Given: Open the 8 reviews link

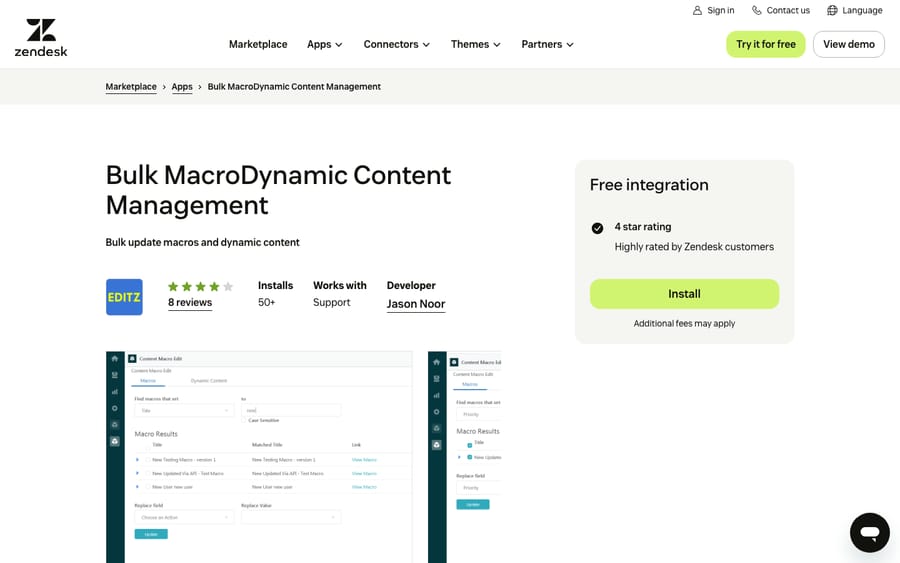Looking at the screenshot, I should coord(190,302).
